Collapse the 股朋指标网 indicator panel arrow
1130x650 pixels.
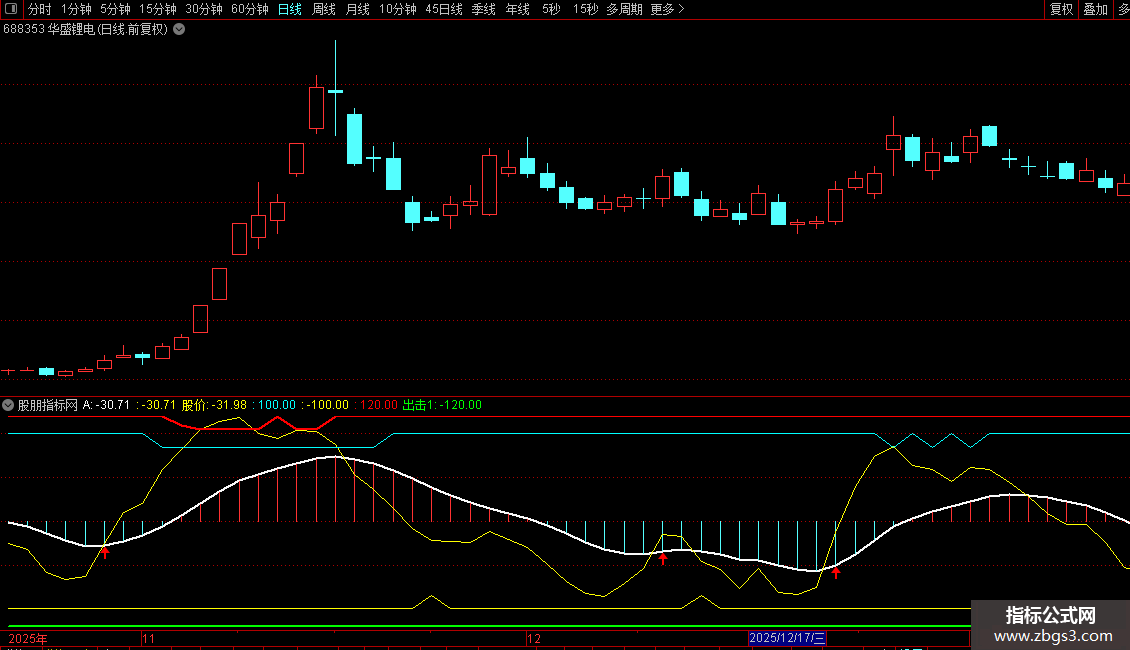[9, 405]
